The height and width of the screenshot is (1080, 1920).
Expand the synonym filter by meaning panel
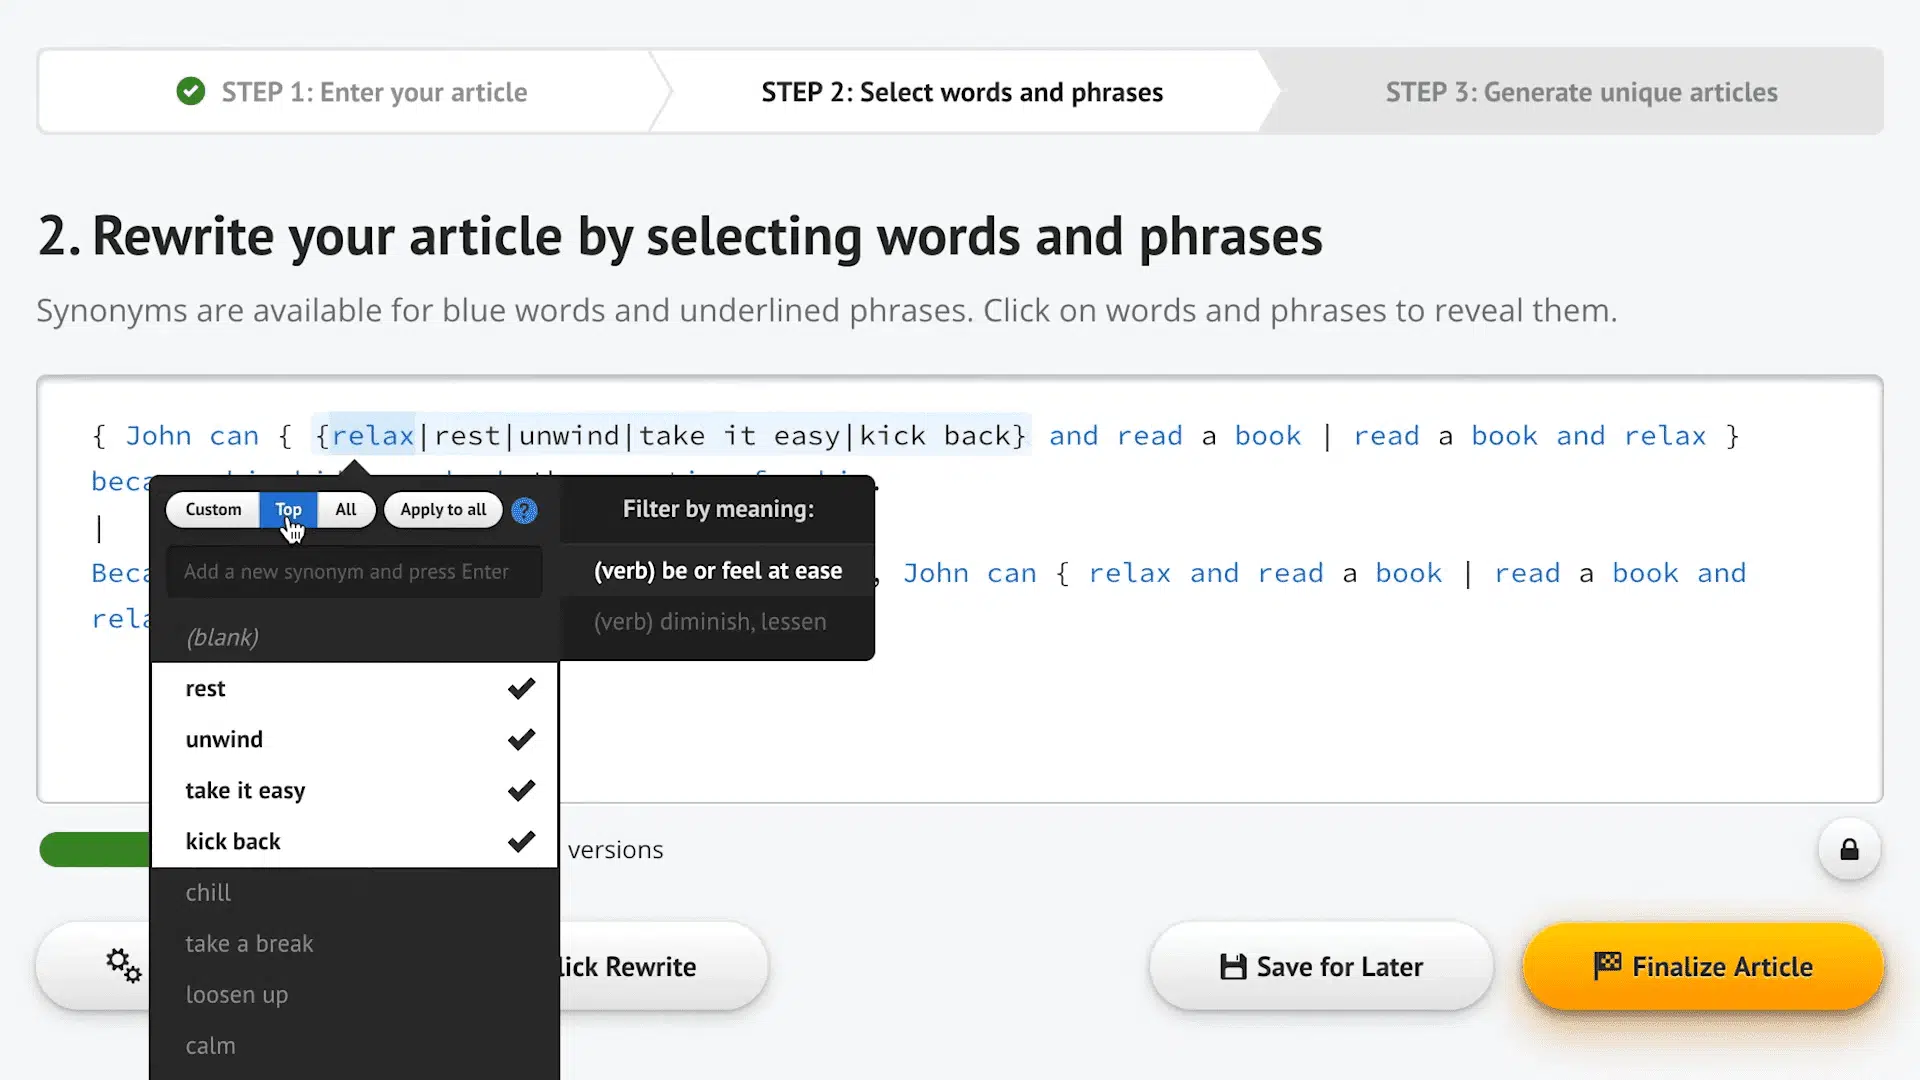(x=719, y=509)
